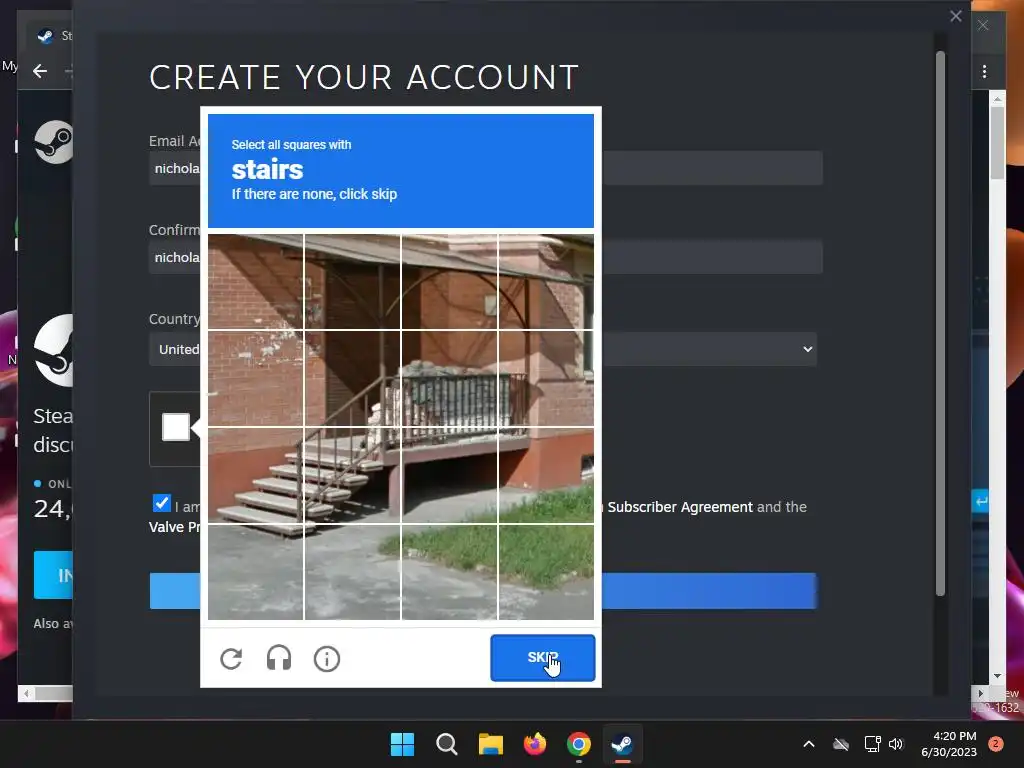
Task: Open Windows taskbar Search
Action: tap(447, 744)
